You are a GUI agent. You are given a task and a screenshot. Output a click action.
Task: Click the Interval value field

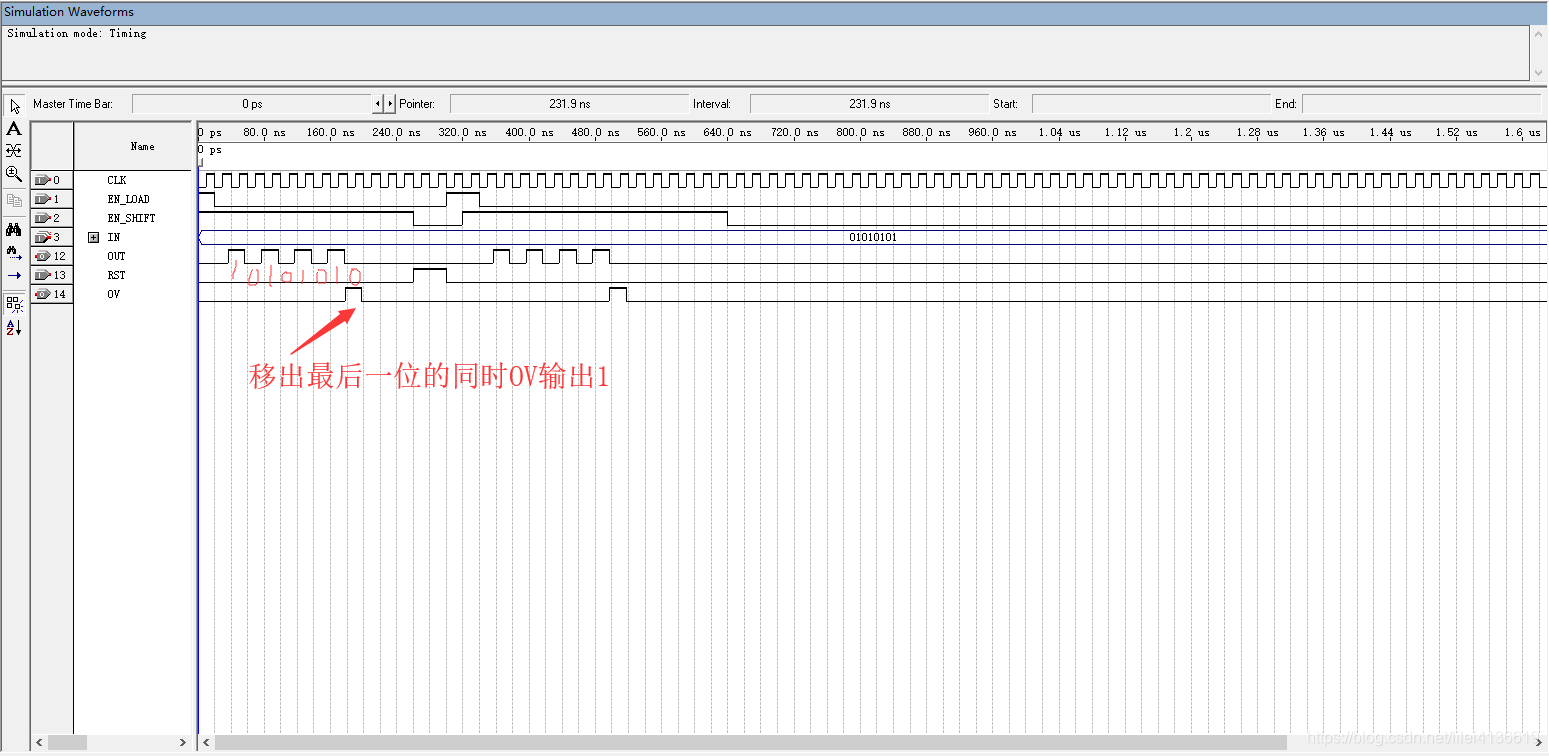[869, 104]
